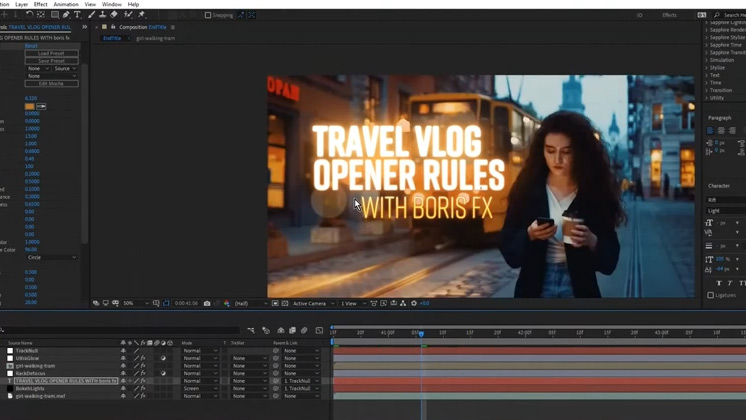Open the 1 View layout dropdown
The width and height of the screenshot is (746, 420).
point(353,303)
